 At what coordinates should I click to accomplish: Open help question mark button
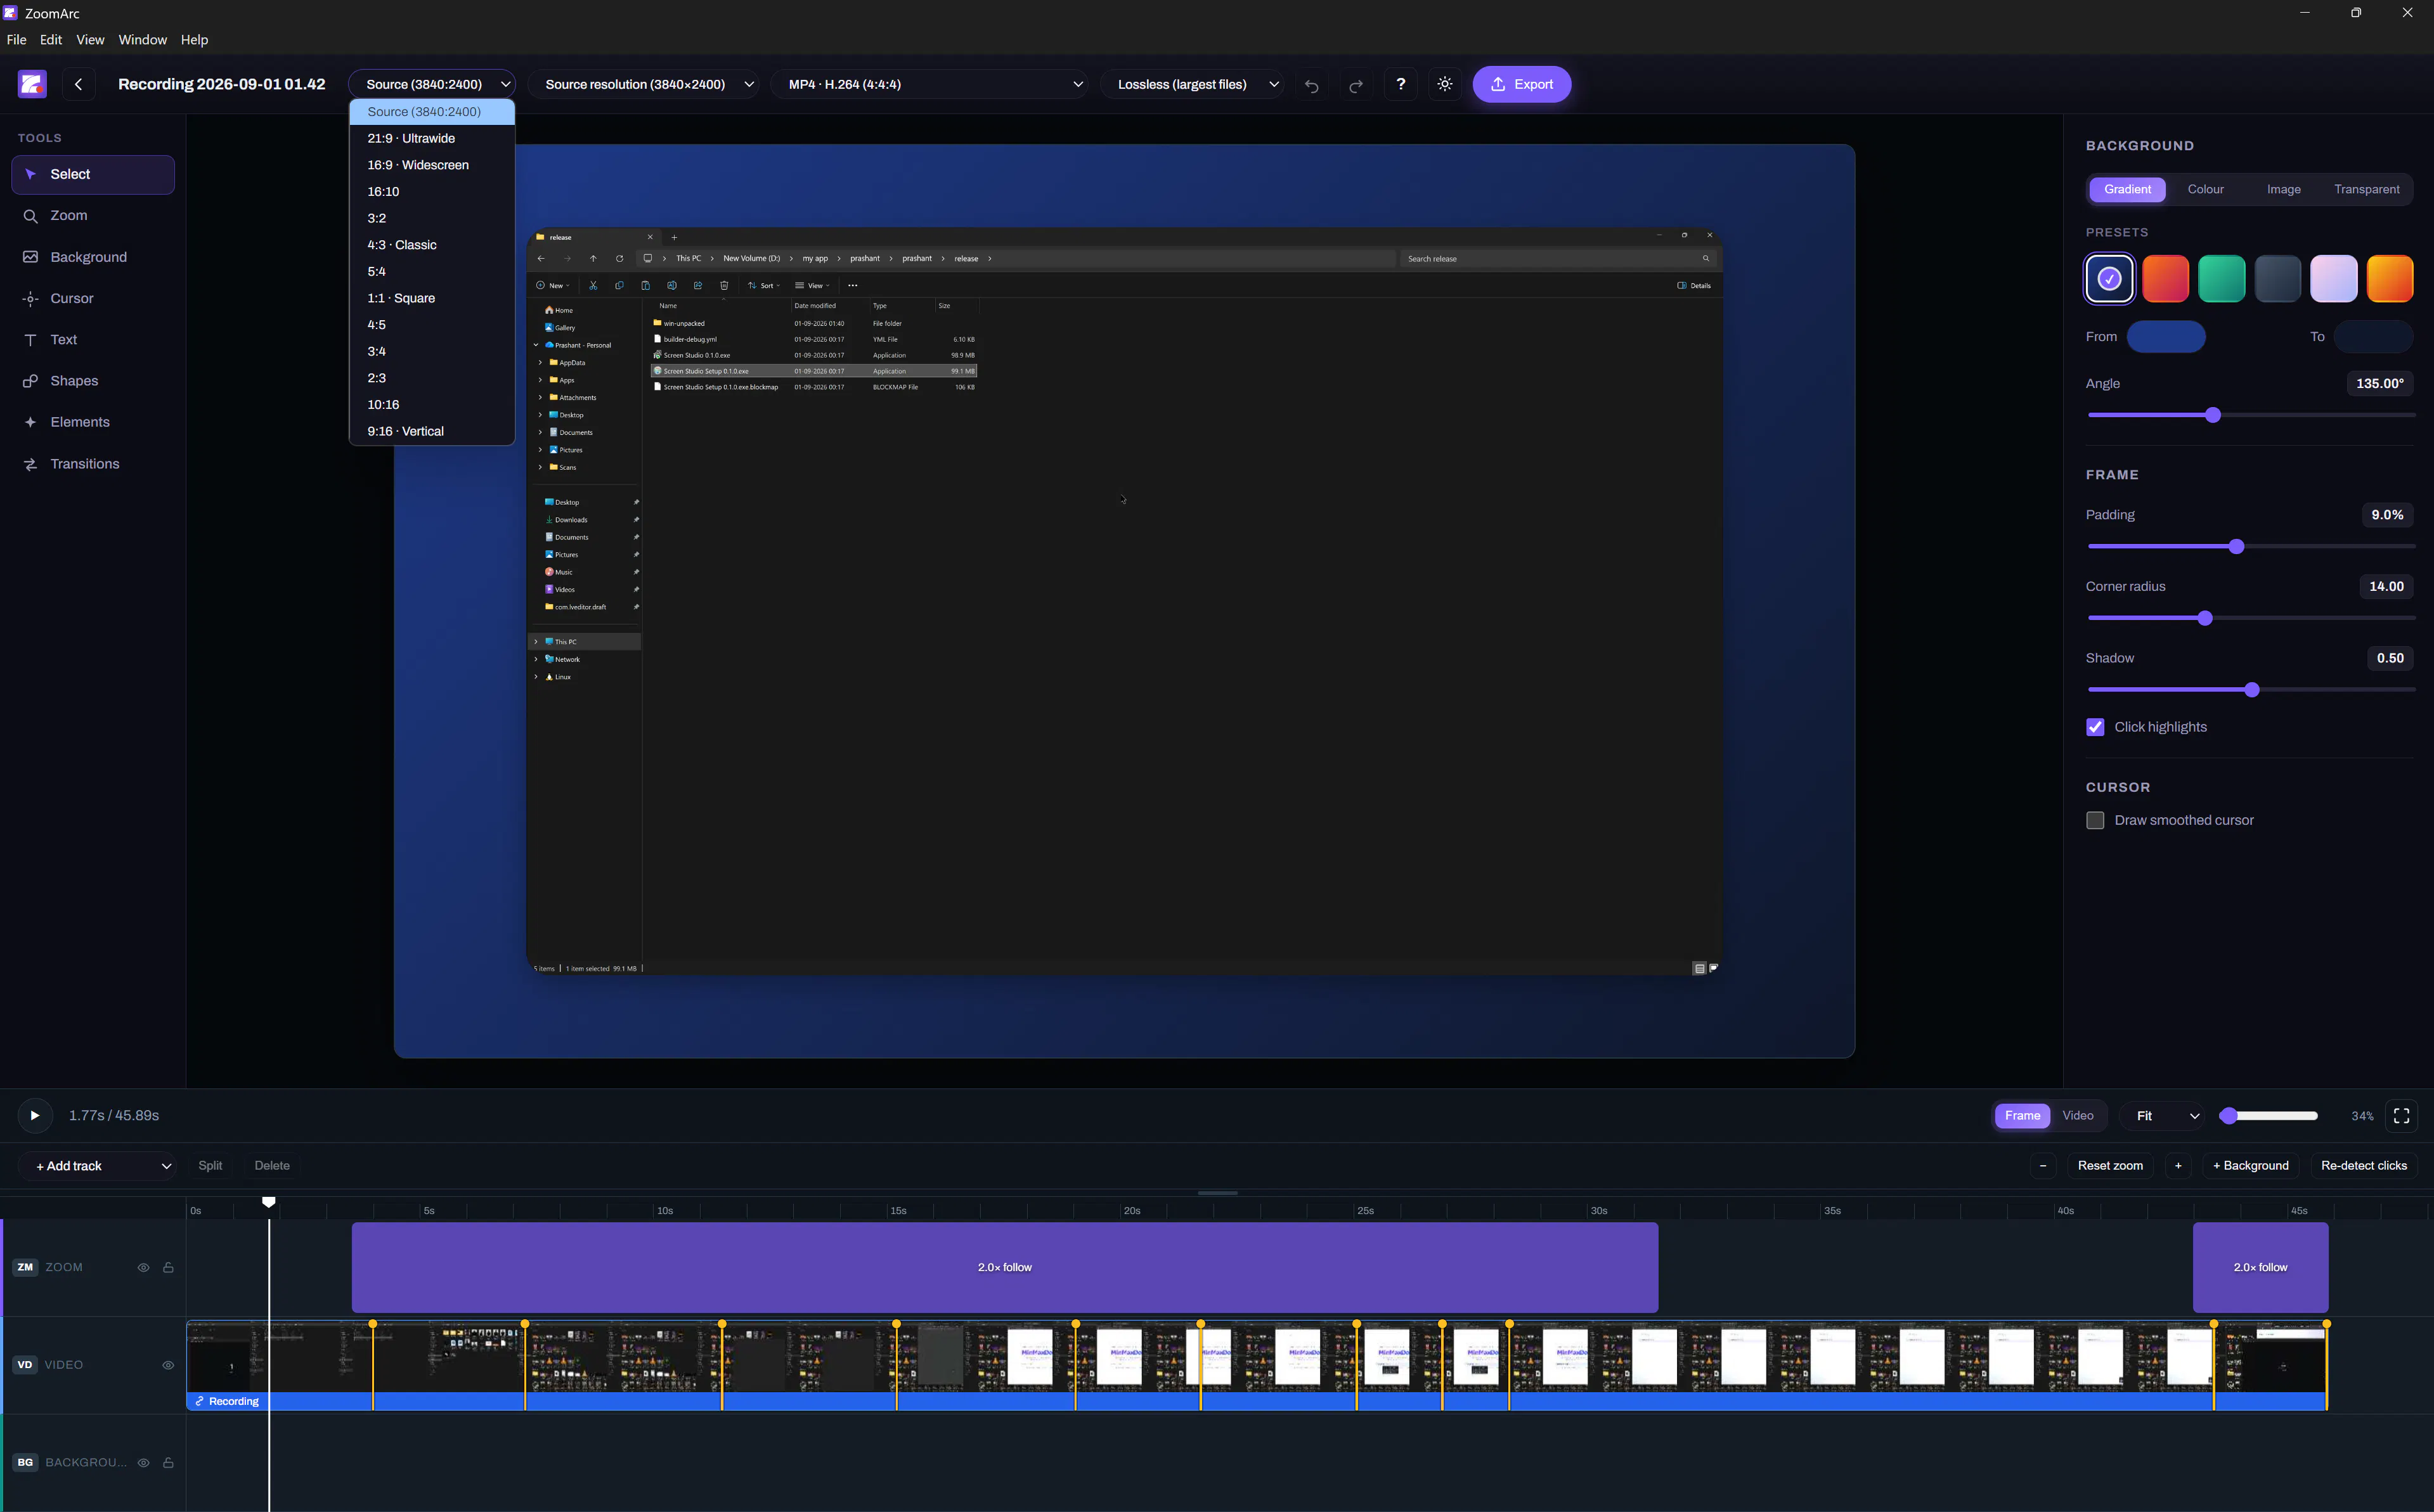tap(1400, 85)
